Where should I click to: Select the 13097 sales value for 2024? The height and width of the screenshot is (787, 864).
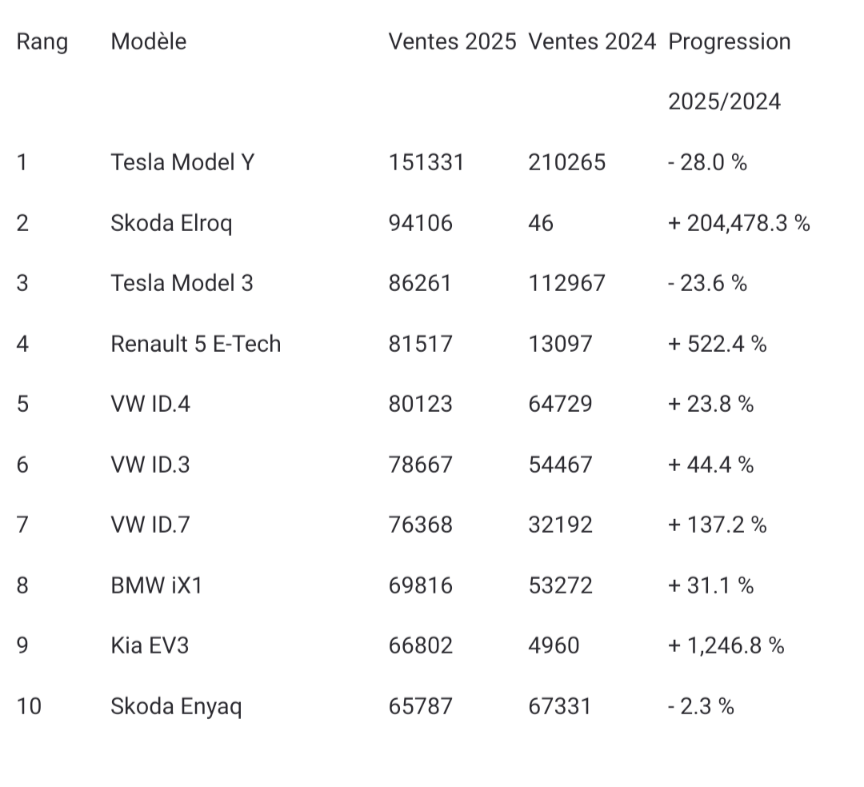point(560,344)
